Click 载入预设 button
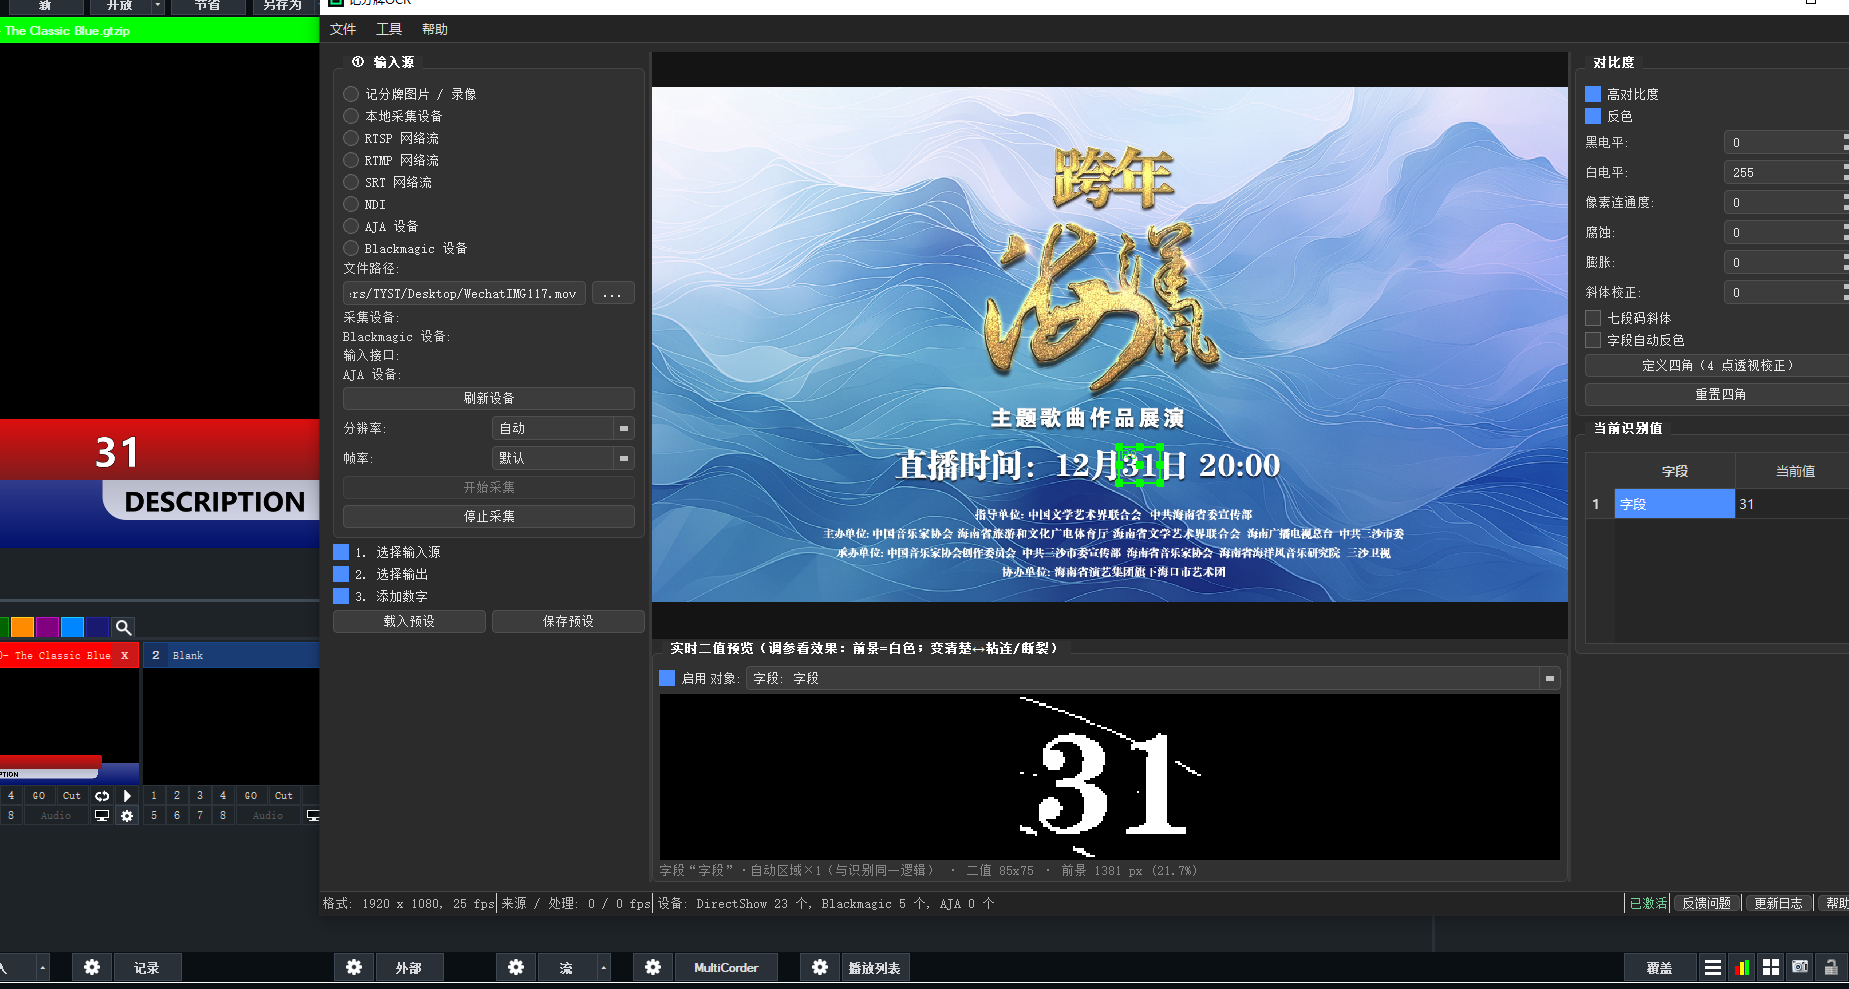The image size is (1849, 989). (x=409, y=621)
